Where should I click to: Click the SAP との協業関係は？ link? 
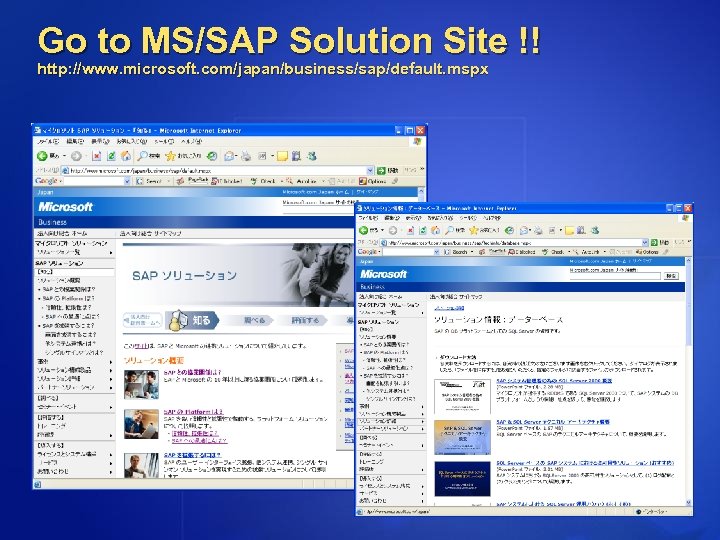[192, 372]
